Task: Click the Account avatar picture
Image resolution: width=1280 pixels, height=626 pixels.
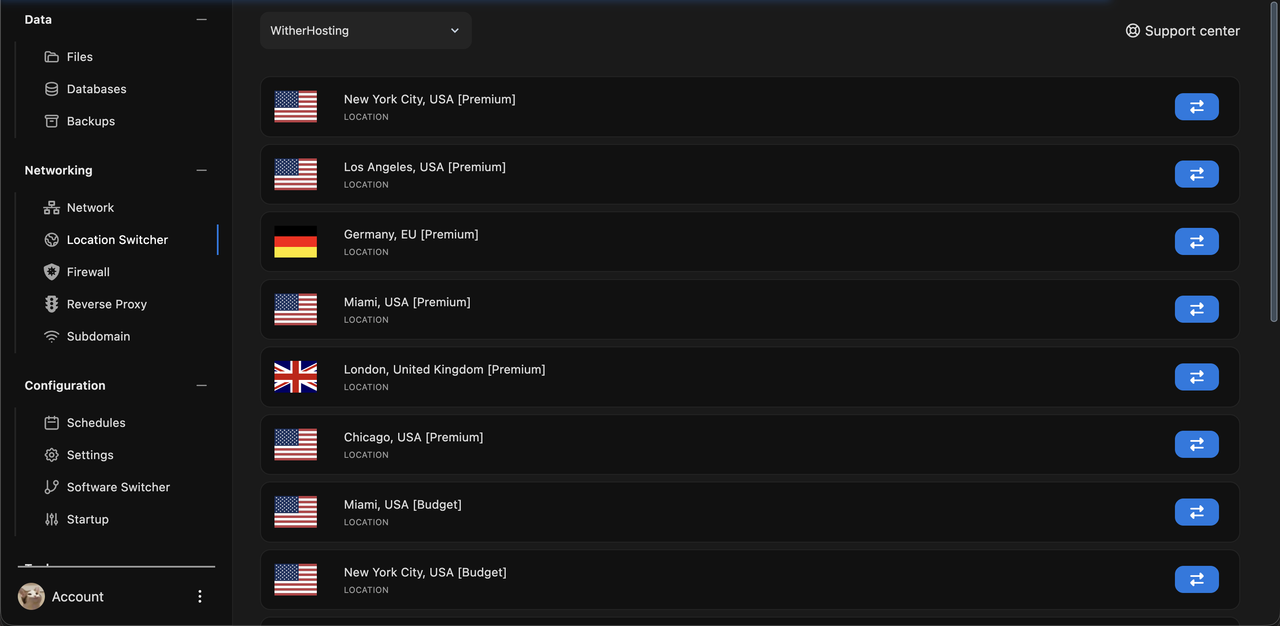Action: pos(31,596)
